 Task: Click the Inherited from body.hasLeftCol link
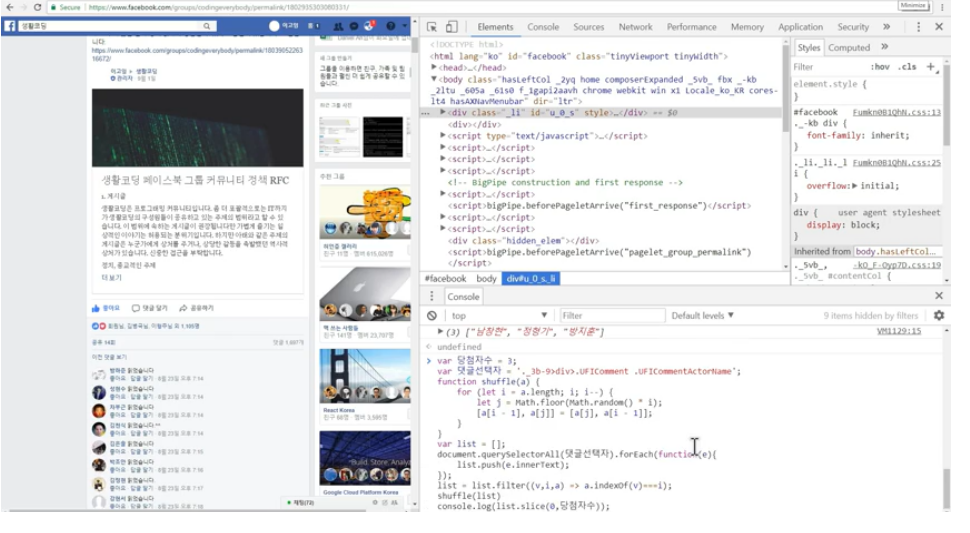895,252
